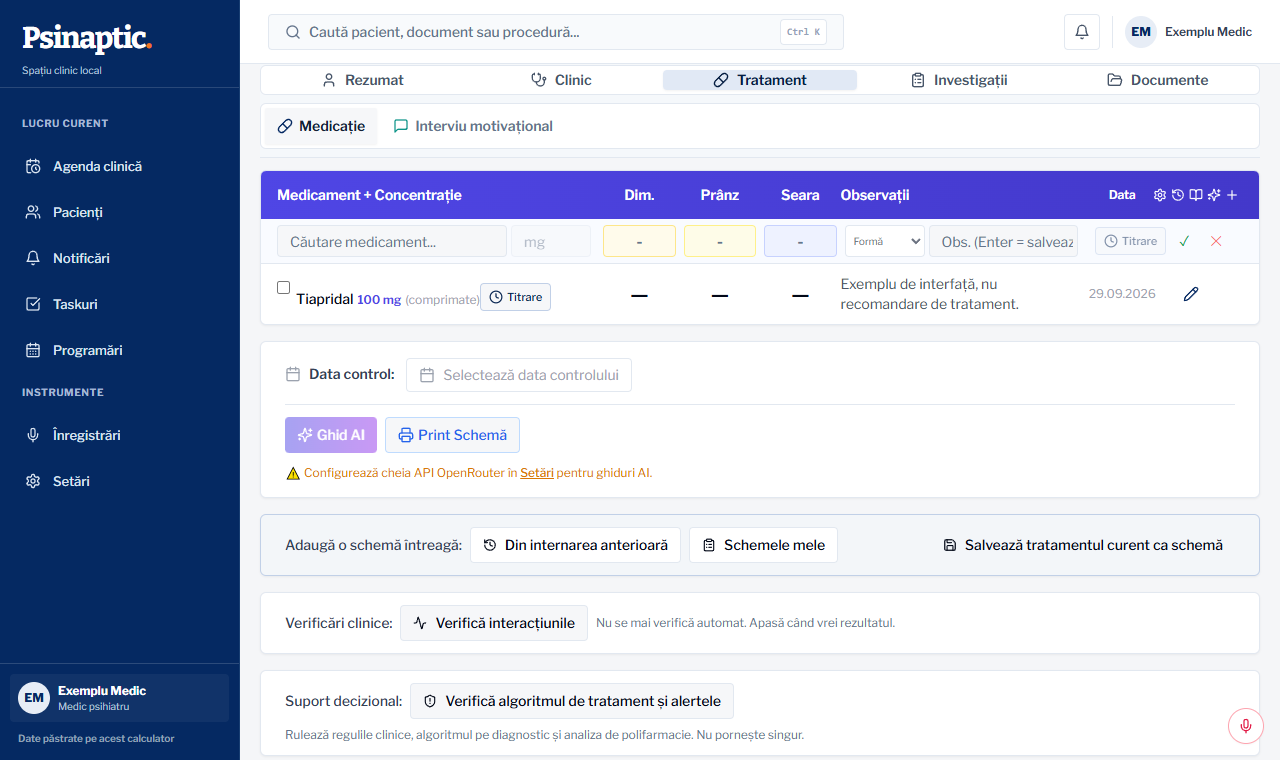This screenshot has width=1280, height=760.
Task: Follow the Setări link in the API warning
Action: (x=537, y=473)
